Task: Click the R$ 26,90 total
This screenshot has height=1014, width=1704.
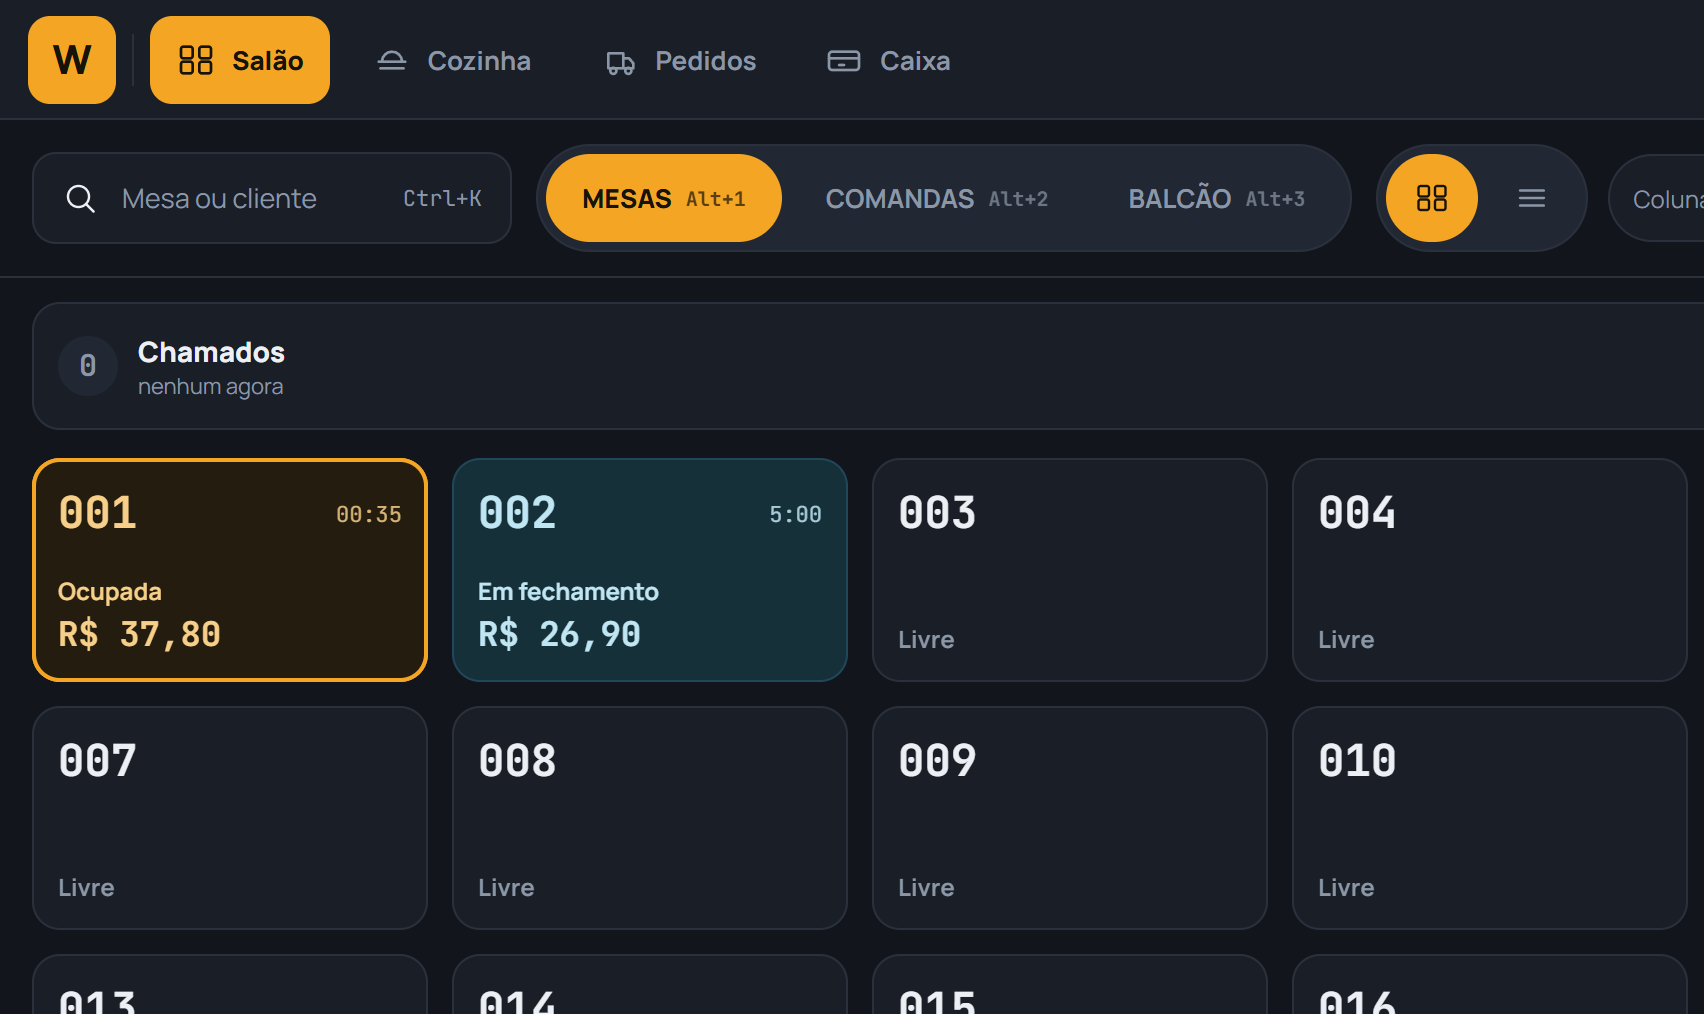Action: click(x=560, y=634)
